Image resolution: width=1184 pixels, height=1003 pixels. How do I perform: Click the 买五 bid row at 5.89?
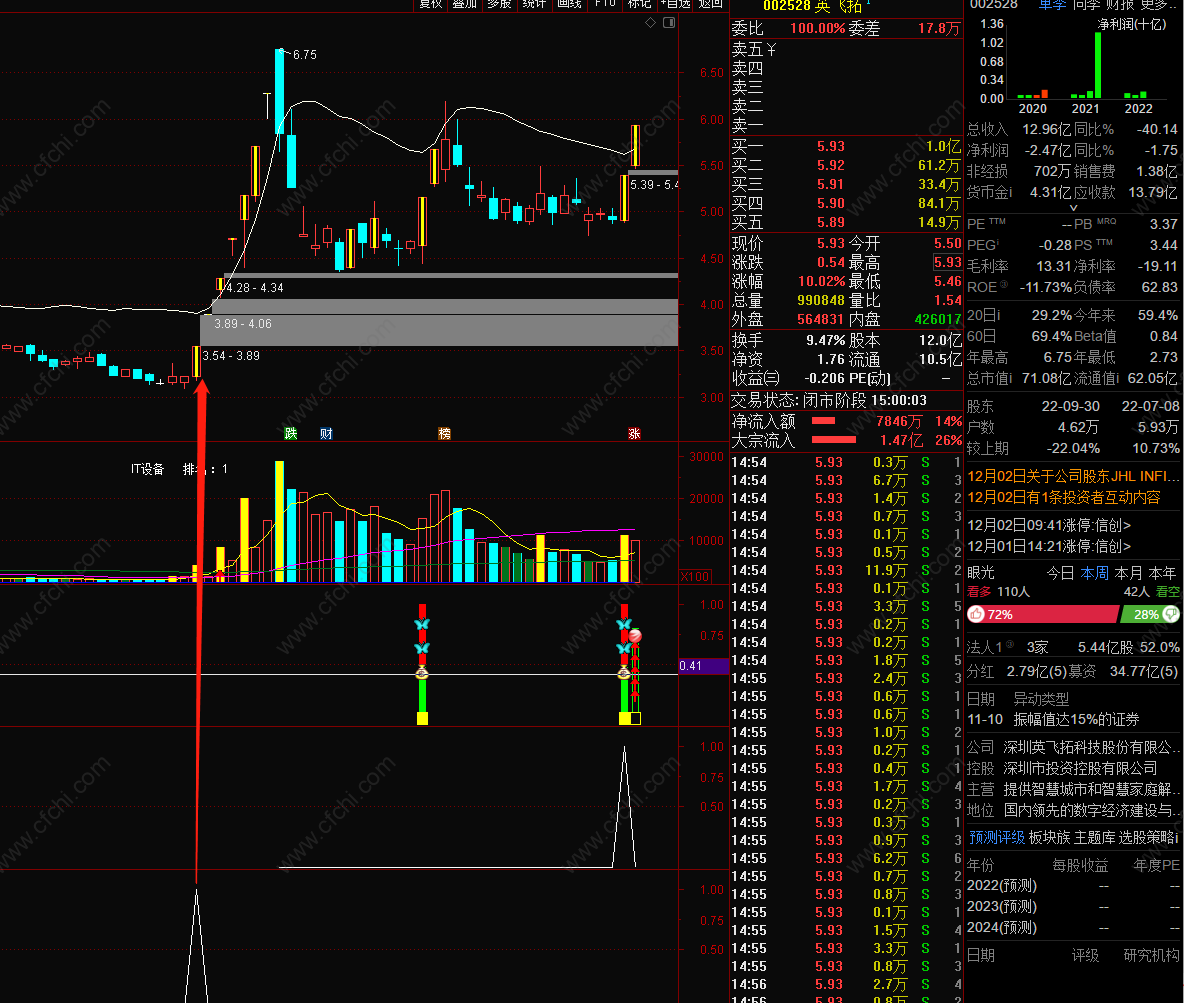[846, 223]
